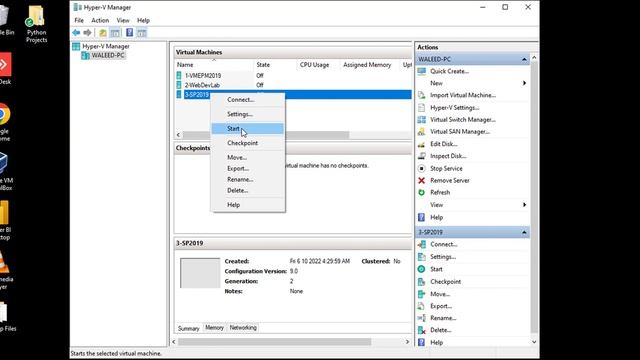Expand the View submenu arrow in Actions

[x=524, y=205]
